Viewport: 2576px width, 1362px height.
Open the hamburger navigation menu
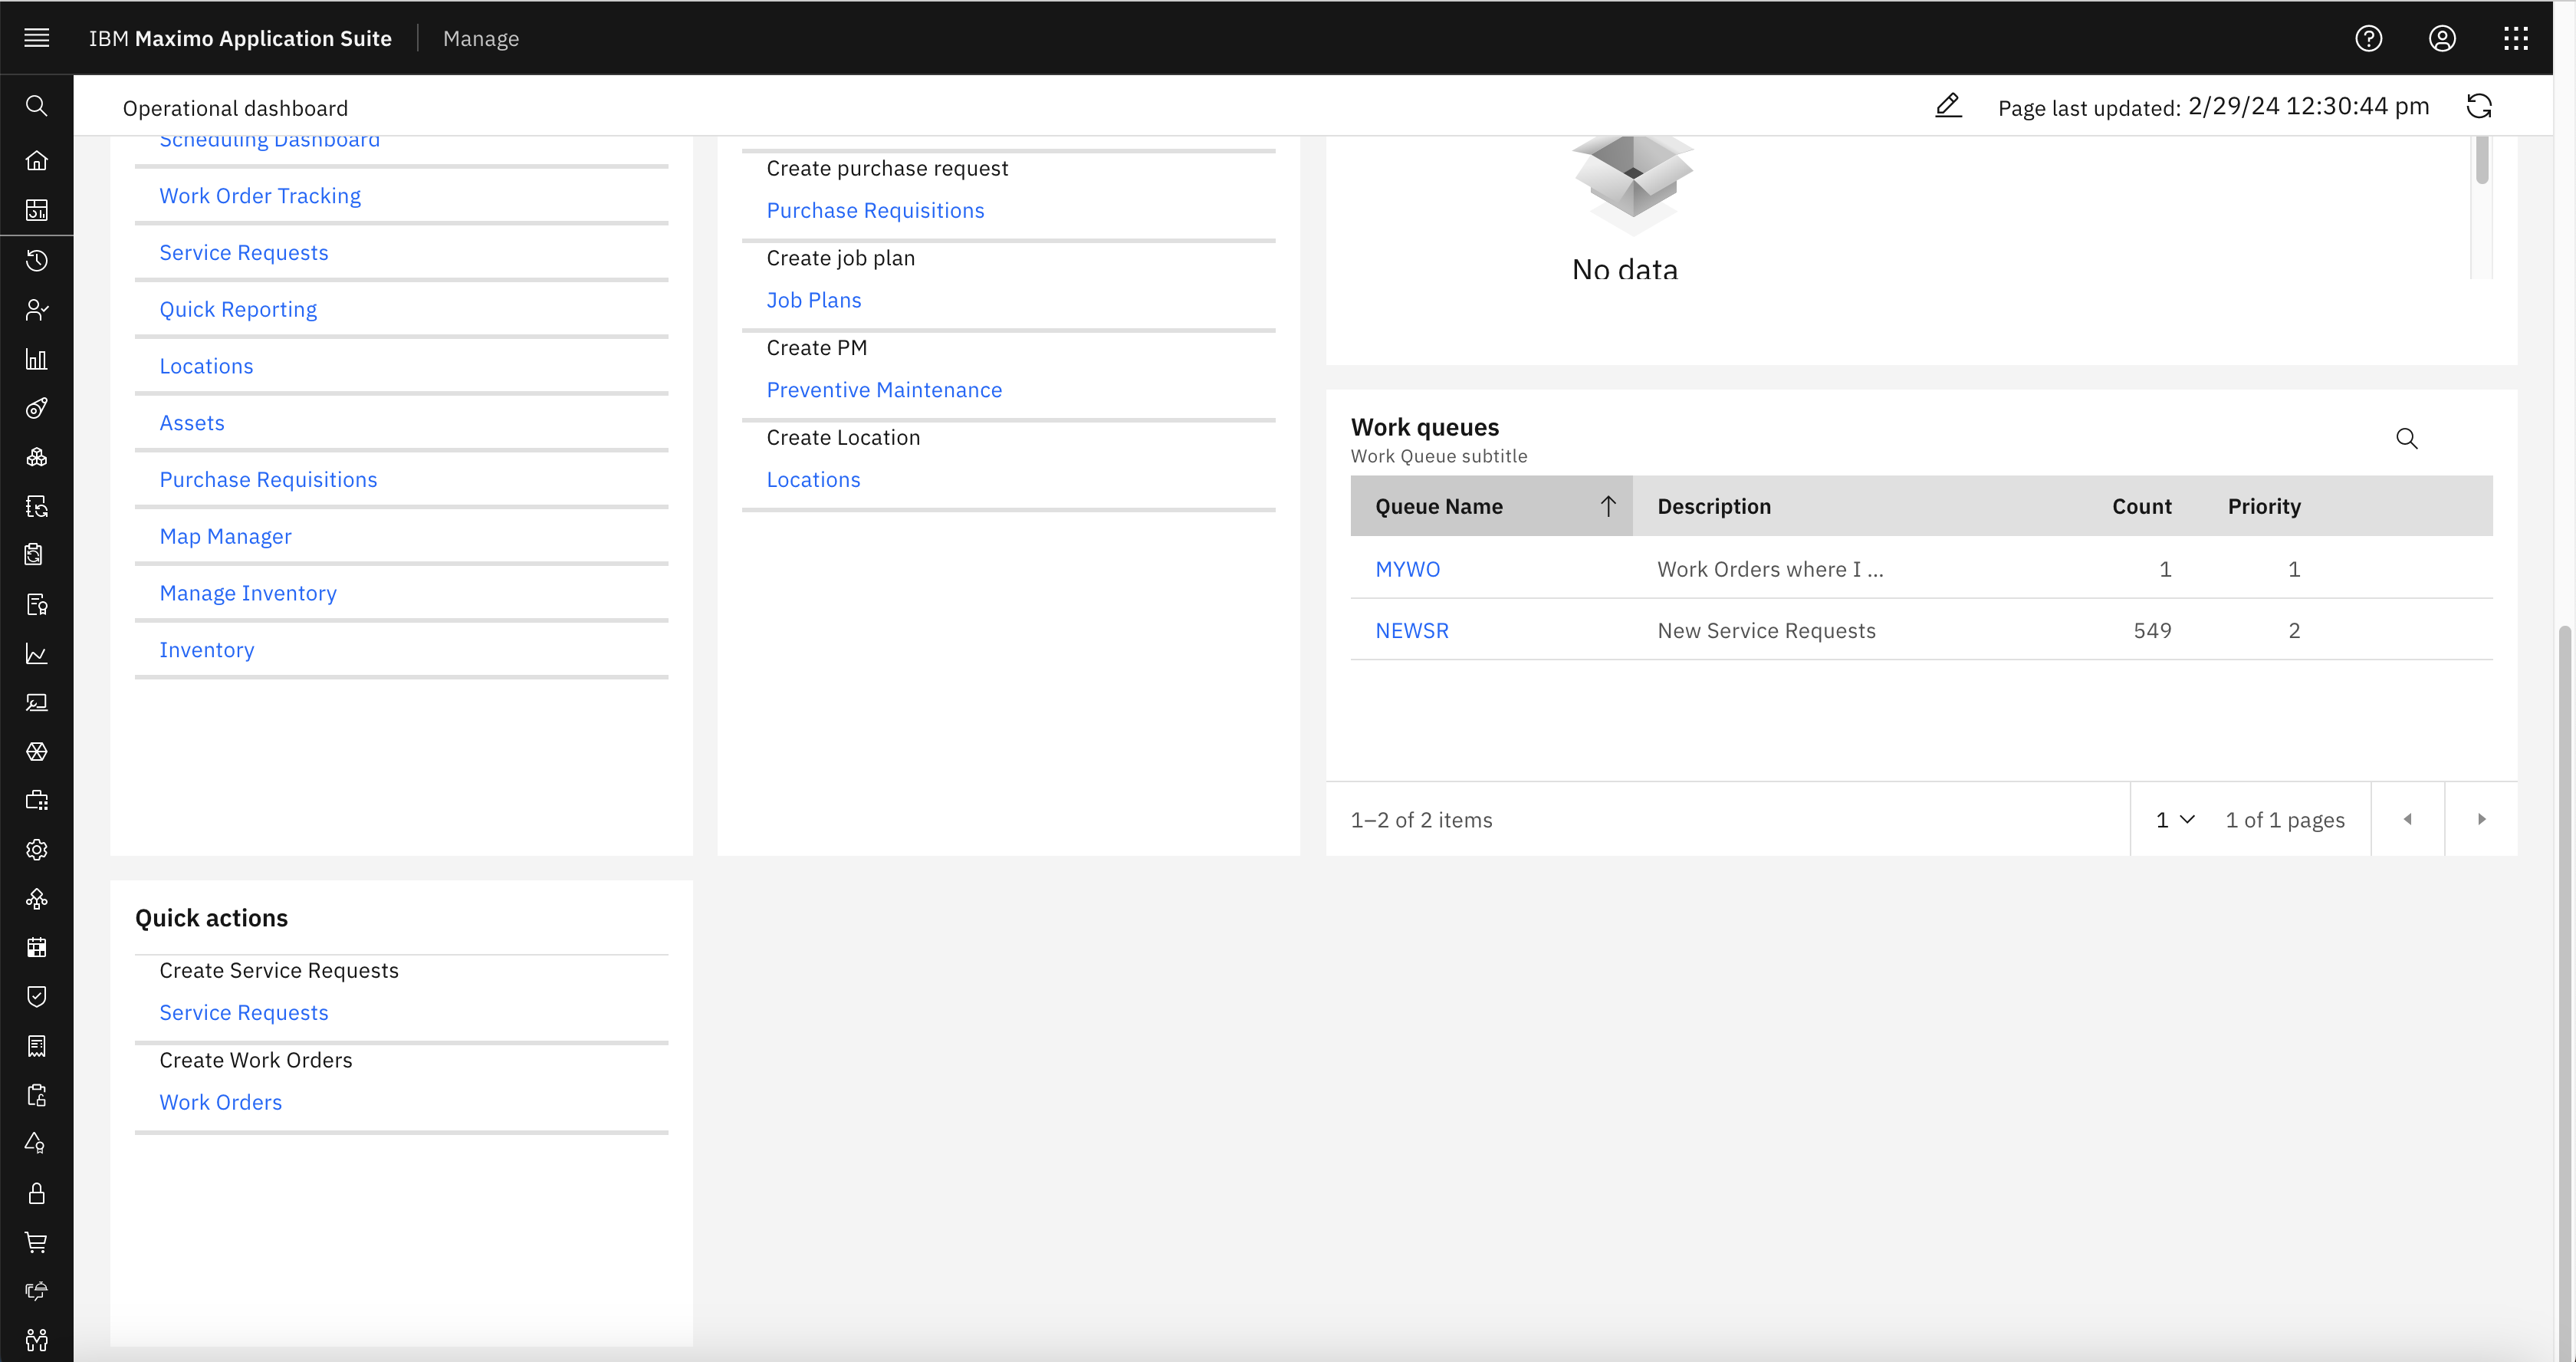pos(37,38)
